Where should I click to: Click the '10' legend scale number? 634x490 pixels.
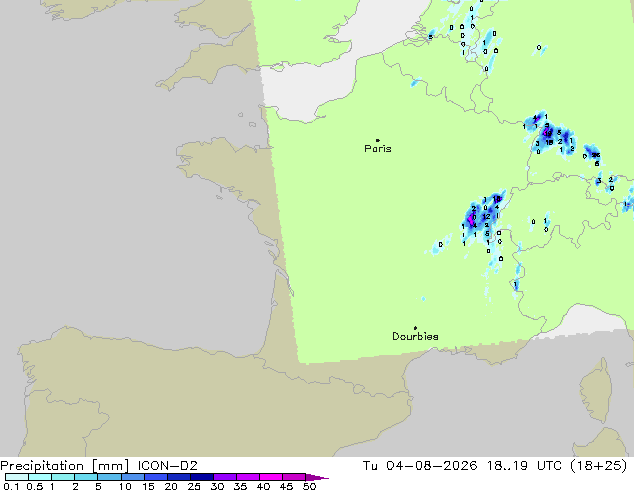(x=125, y=486)
